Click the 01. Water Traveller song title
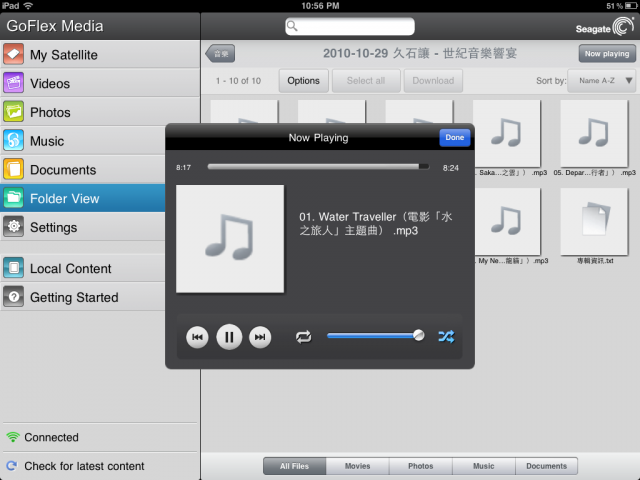This screenshot has height=480, width=640. pos(376,224)
